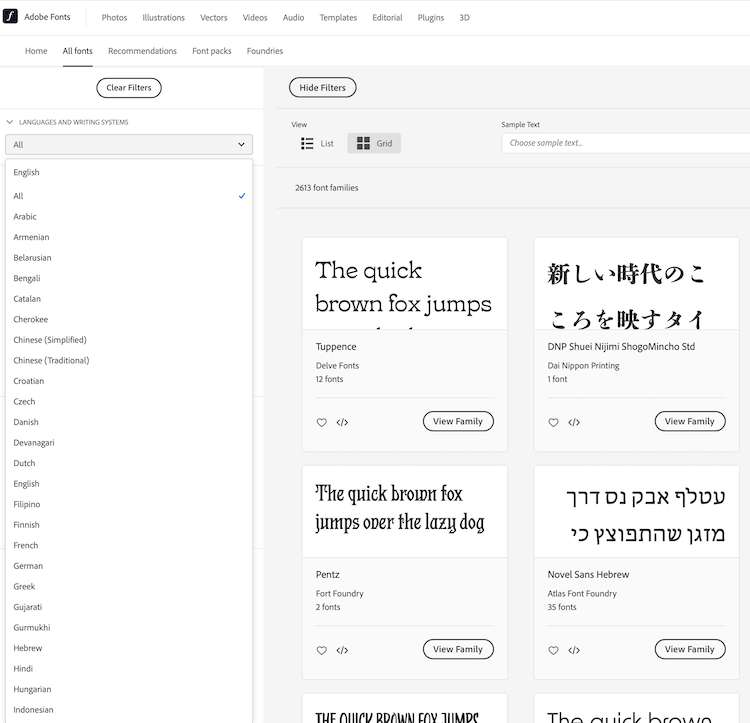Select Gurmukhi language option
This screenshot has height=723, width=750.
[129, 628]
